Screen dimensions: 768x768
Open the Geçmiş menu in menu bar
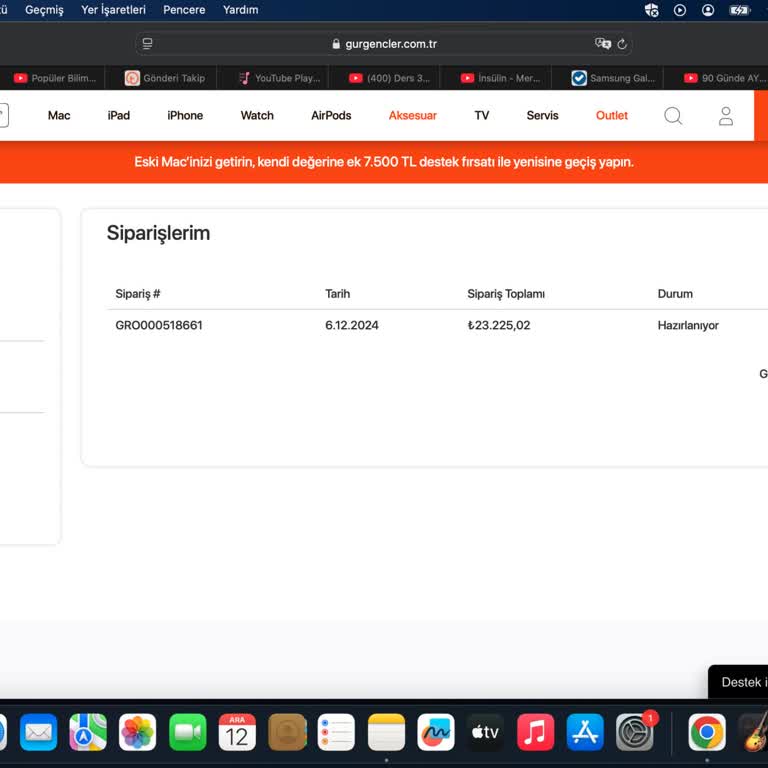pos(44,10)
